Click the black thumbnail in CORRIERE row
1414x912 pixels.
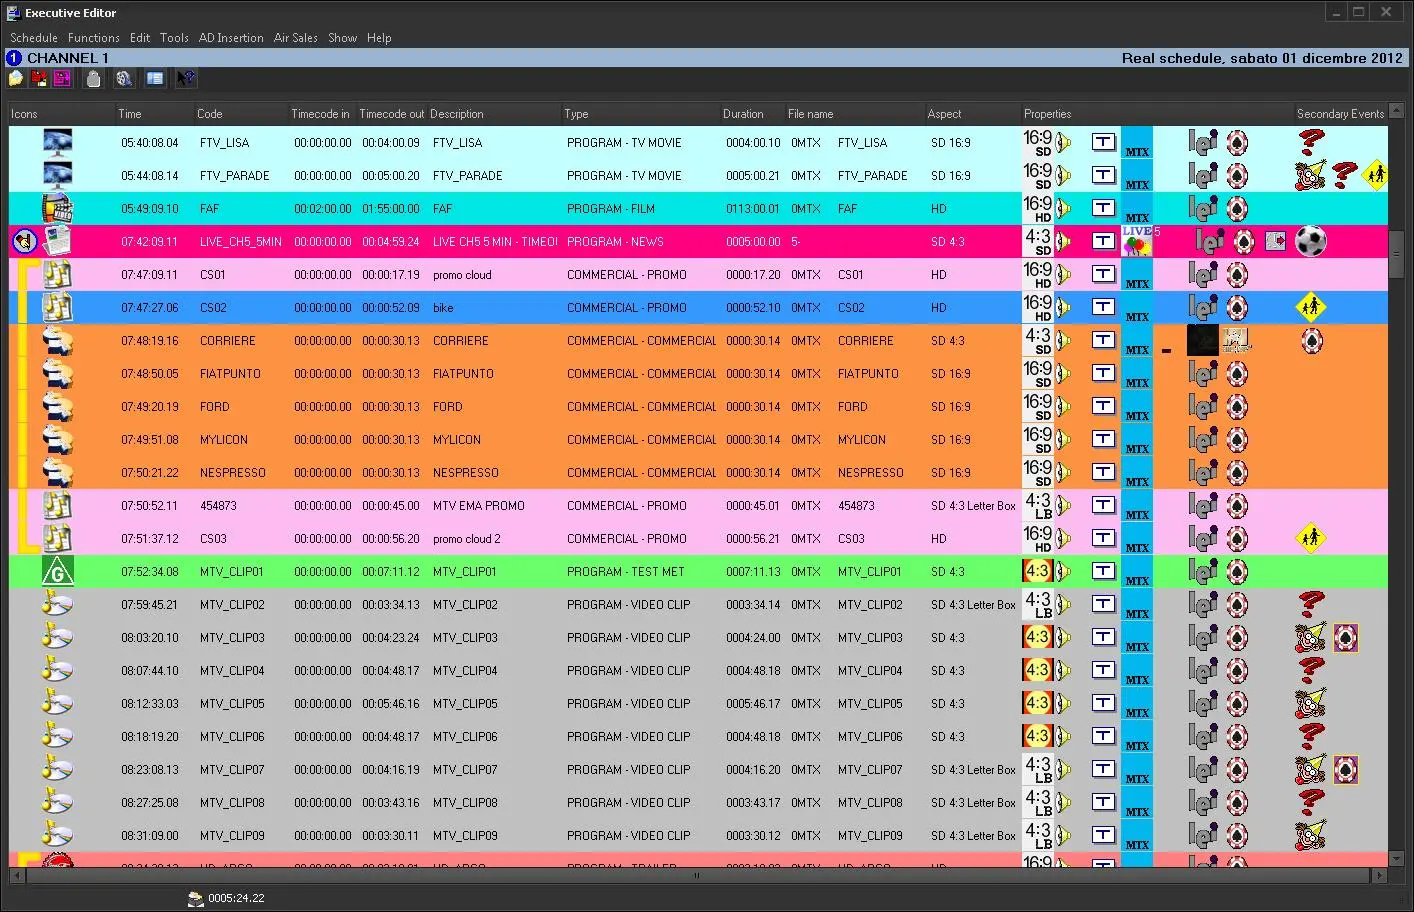(x=1202, y=340)
